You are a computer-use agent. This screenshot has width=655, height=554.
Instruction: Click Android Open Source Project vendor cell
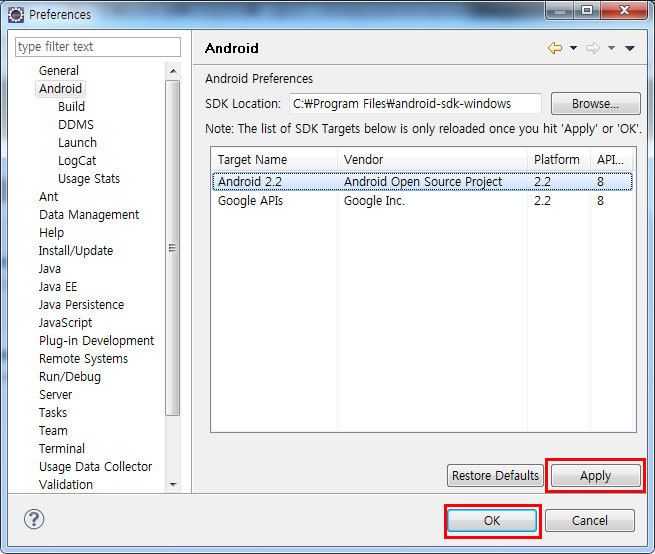click(423, 182)
